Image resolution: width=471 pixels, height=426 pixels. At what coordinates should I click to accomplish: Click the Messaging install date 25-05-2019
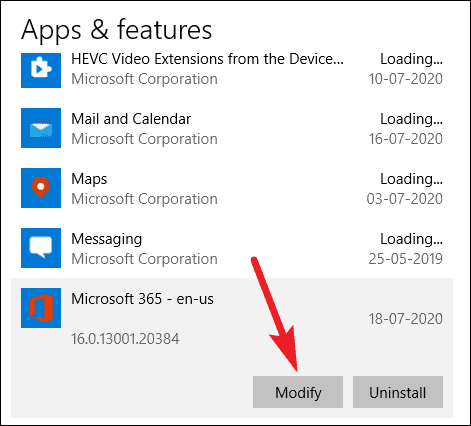406,259
